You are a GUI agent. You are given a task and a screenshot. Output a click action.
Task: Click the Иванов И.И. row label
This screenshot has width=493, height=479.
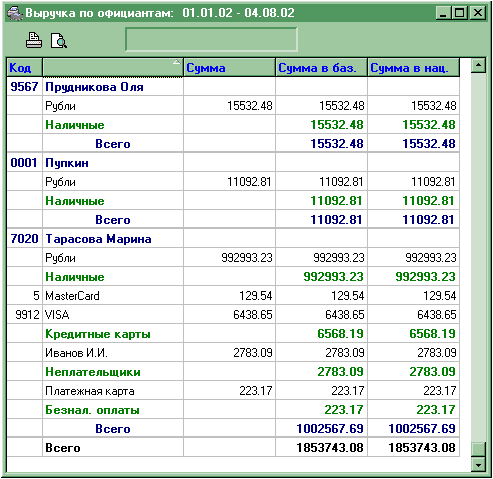[x=76, y=353]
